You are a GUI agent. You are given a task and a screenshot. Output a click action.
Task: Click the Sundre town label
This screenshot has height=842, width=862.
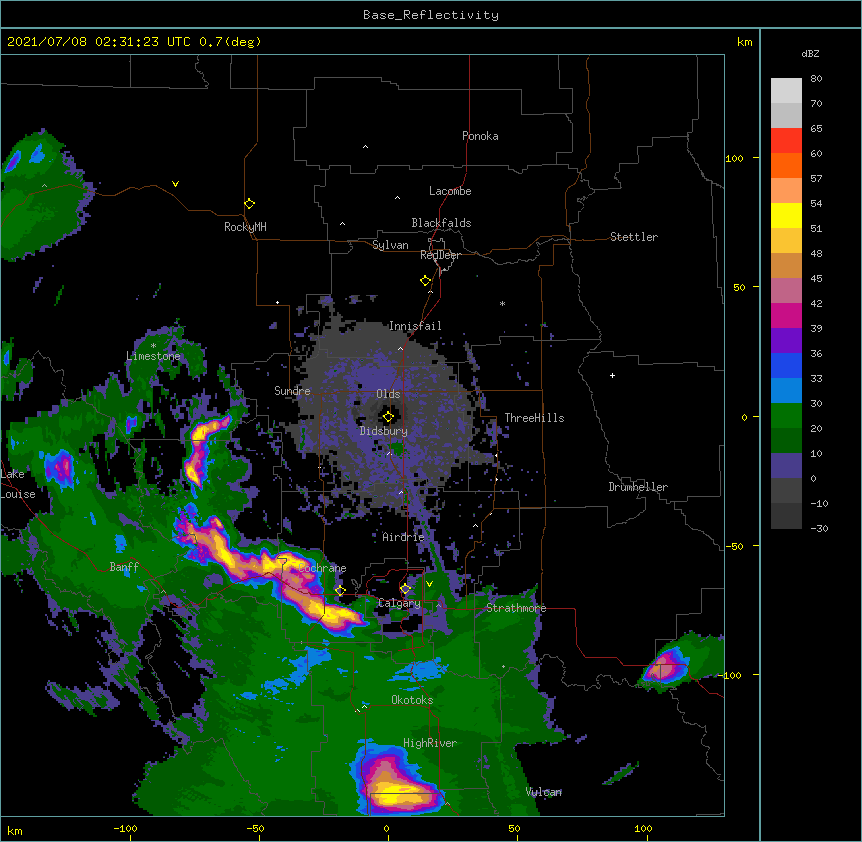tap(292, 391)
